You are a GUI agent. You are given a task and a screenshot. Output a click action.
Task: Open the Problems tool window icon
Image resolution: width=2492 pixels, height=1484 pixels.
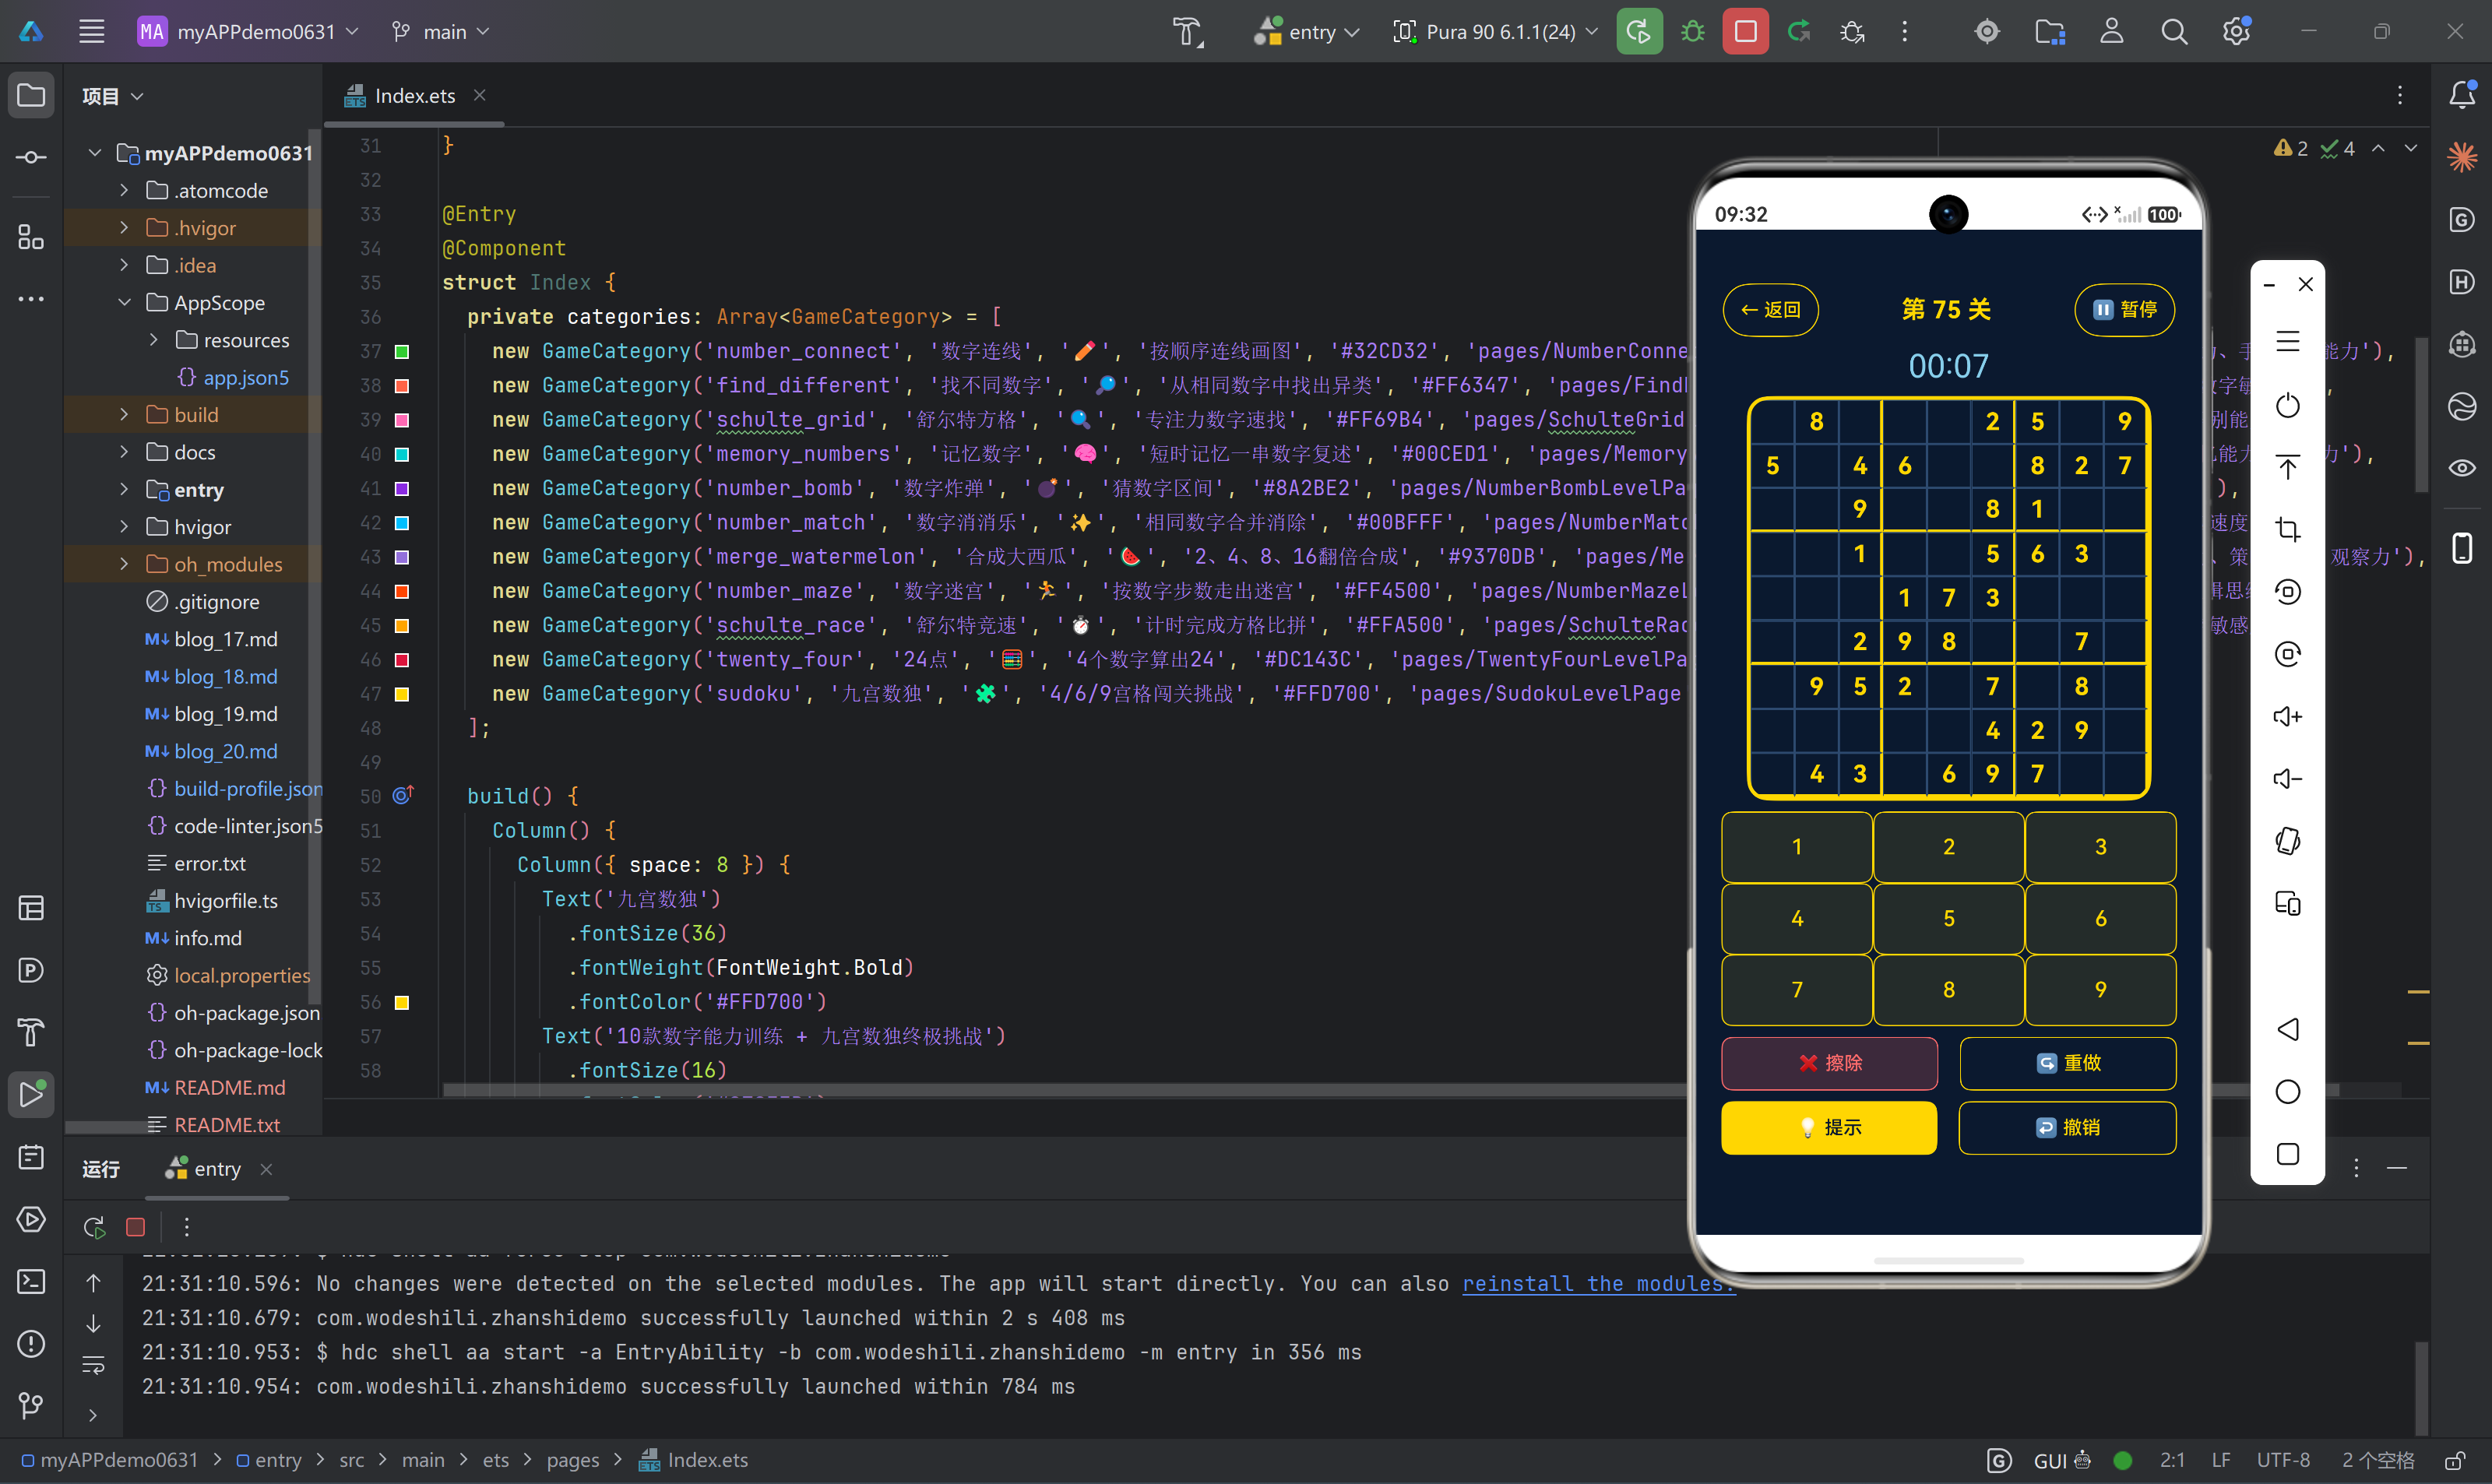[31, 1343]
